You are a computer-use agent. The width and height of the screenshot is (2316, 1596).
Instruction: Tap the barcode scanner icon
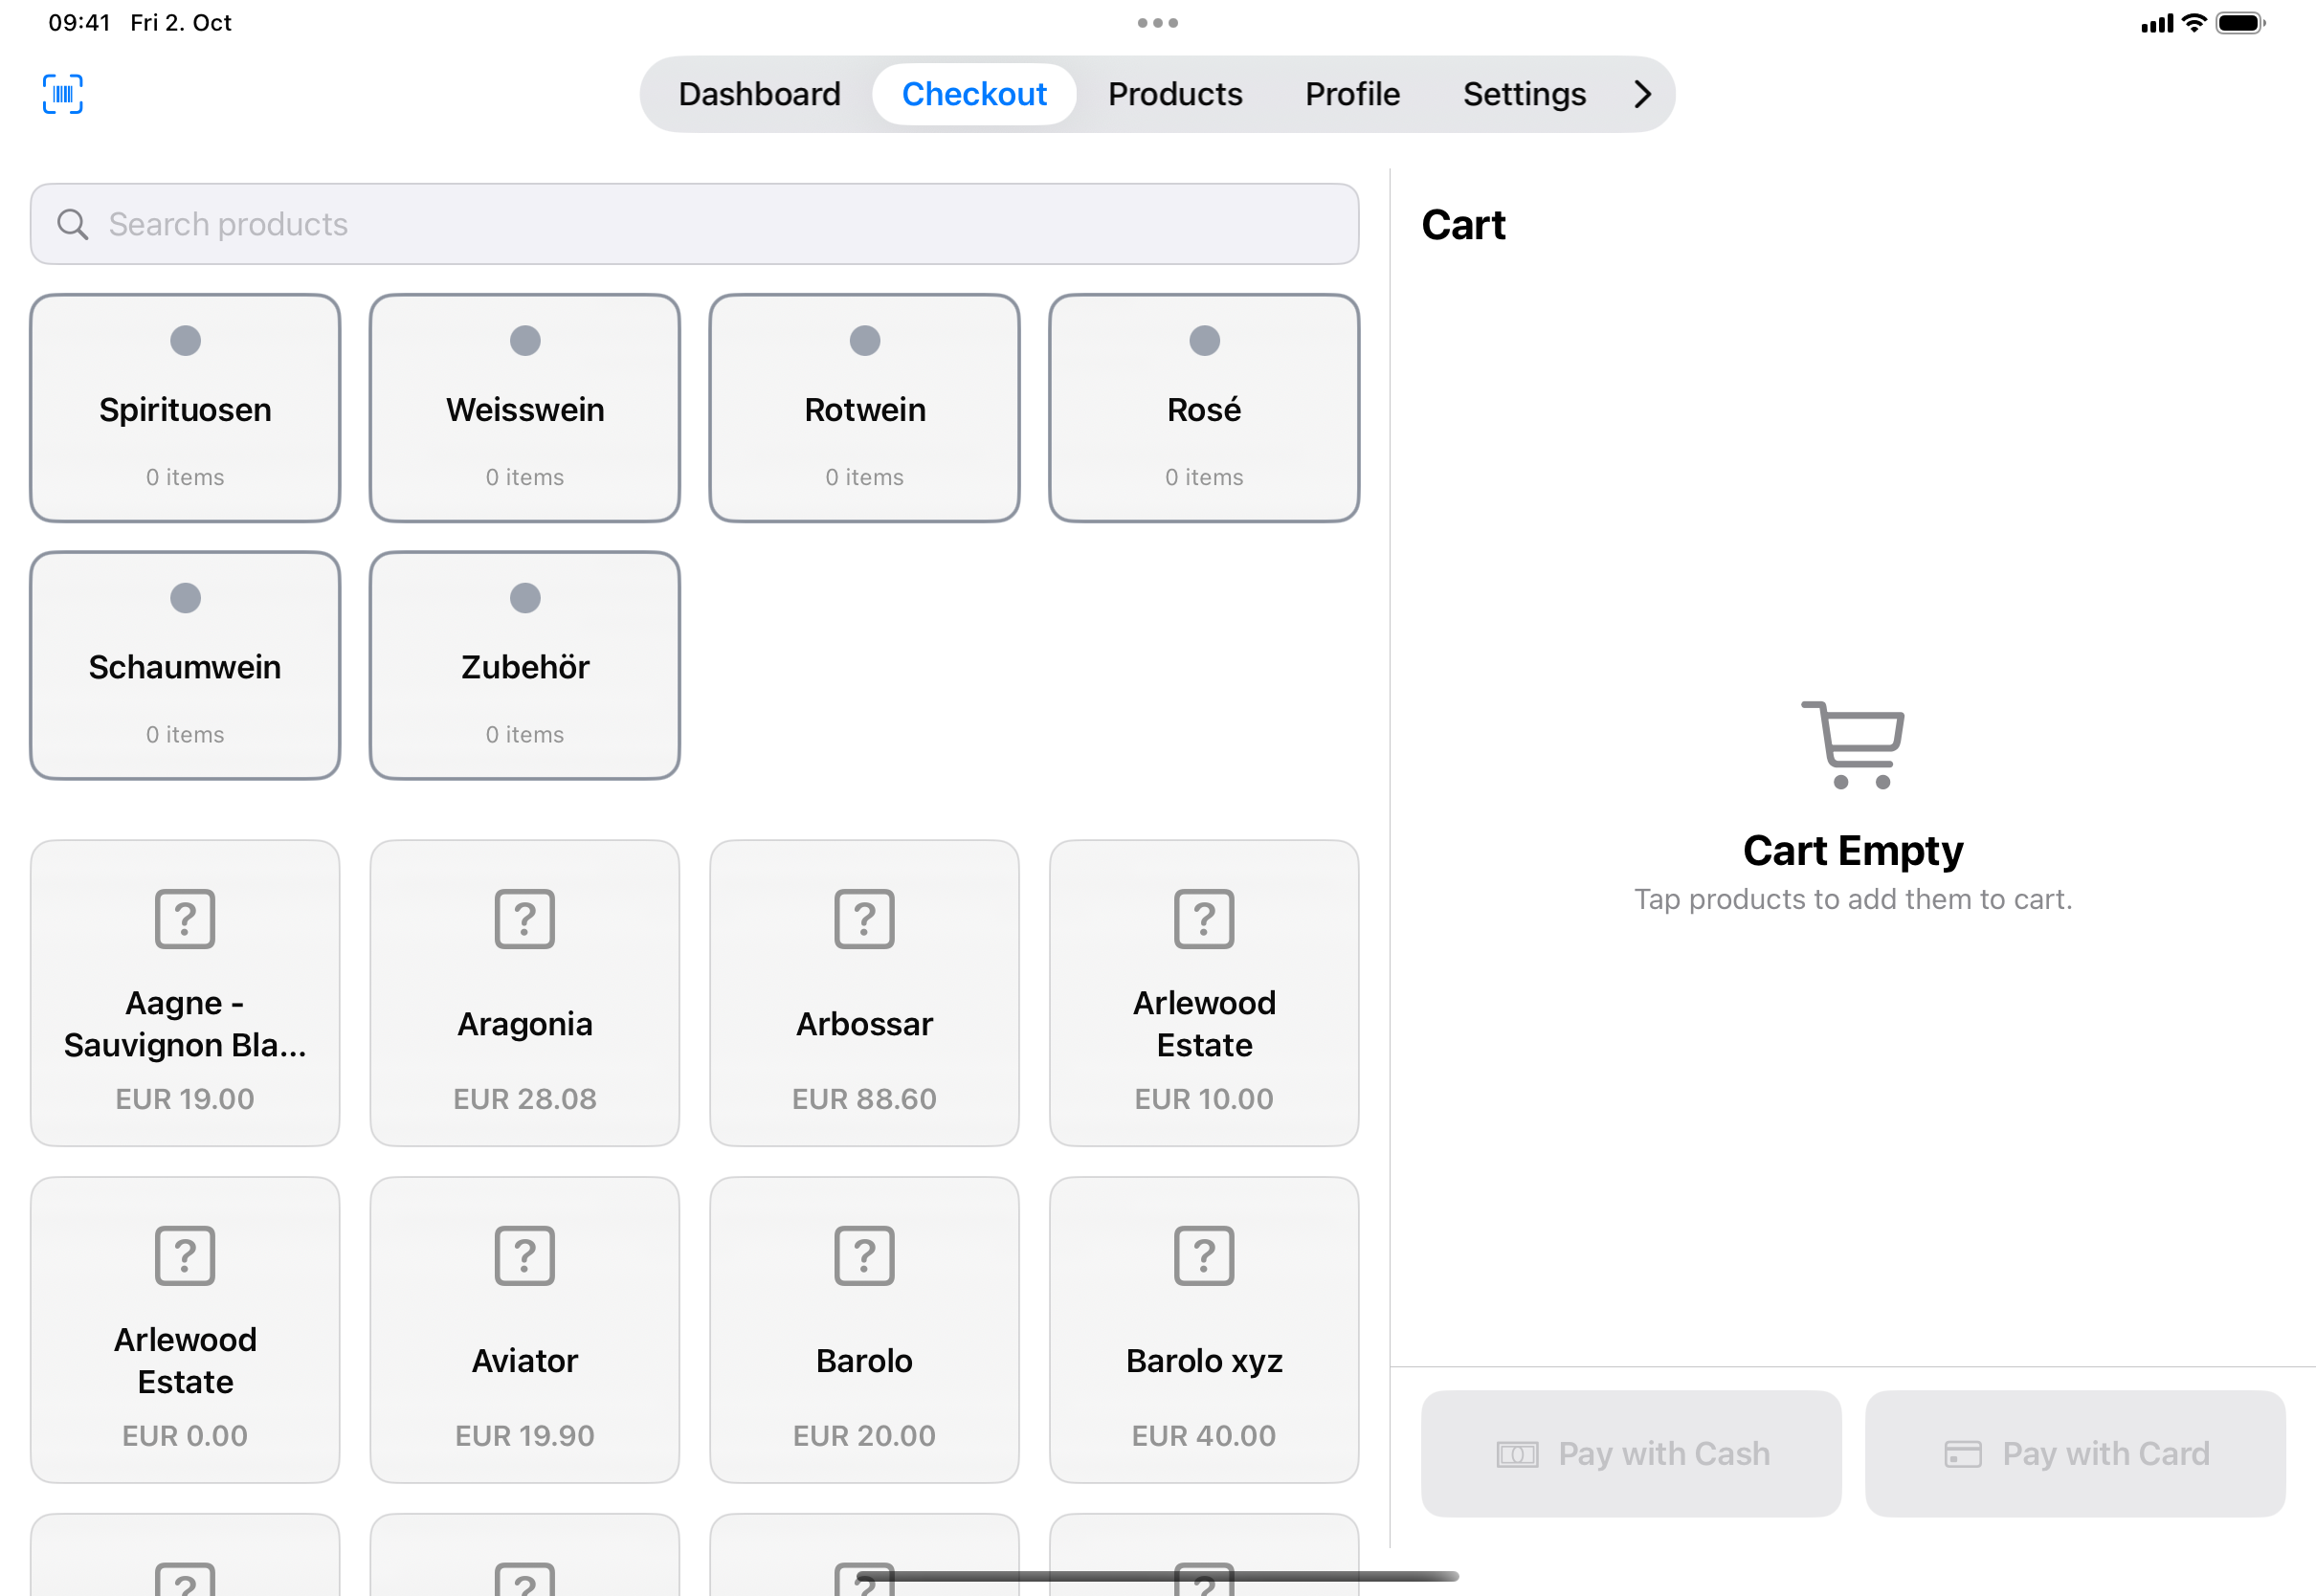[x=63, y=94]
